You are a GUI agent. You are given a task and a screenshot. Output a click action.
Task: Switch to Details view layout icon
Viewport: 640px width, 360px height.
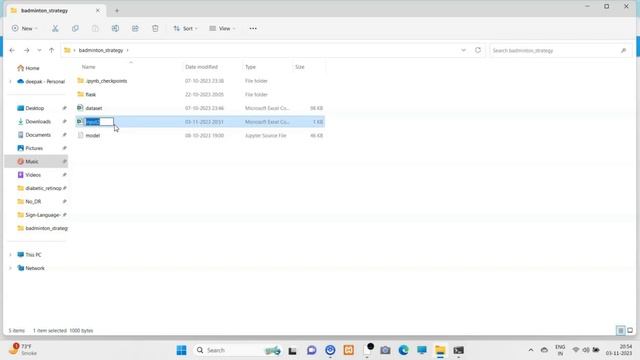tap(620, 331)
